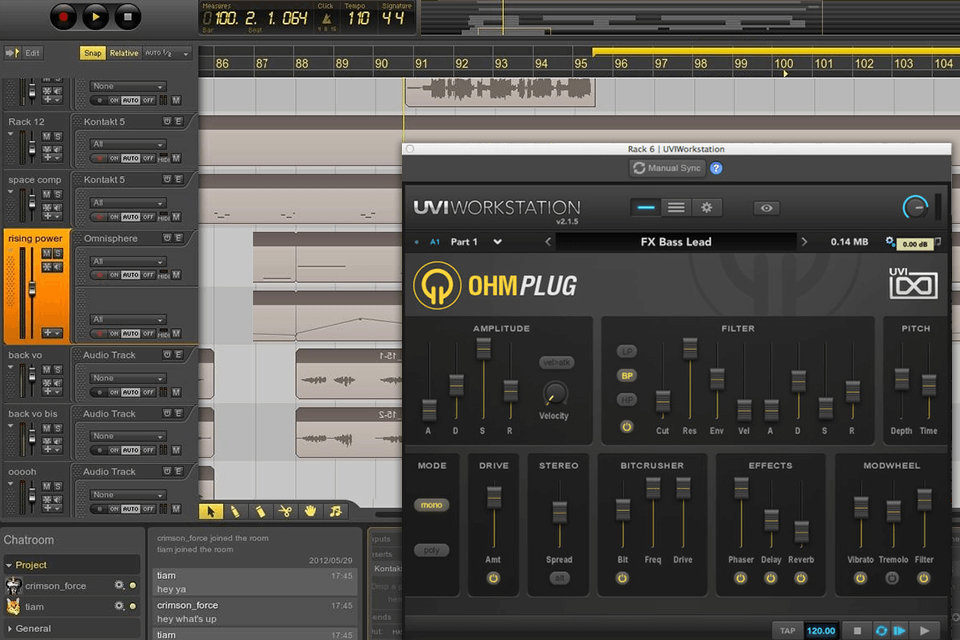Open Omnisphere editor E button
This screenshot has height=640, width=960.
click(179, 238)
